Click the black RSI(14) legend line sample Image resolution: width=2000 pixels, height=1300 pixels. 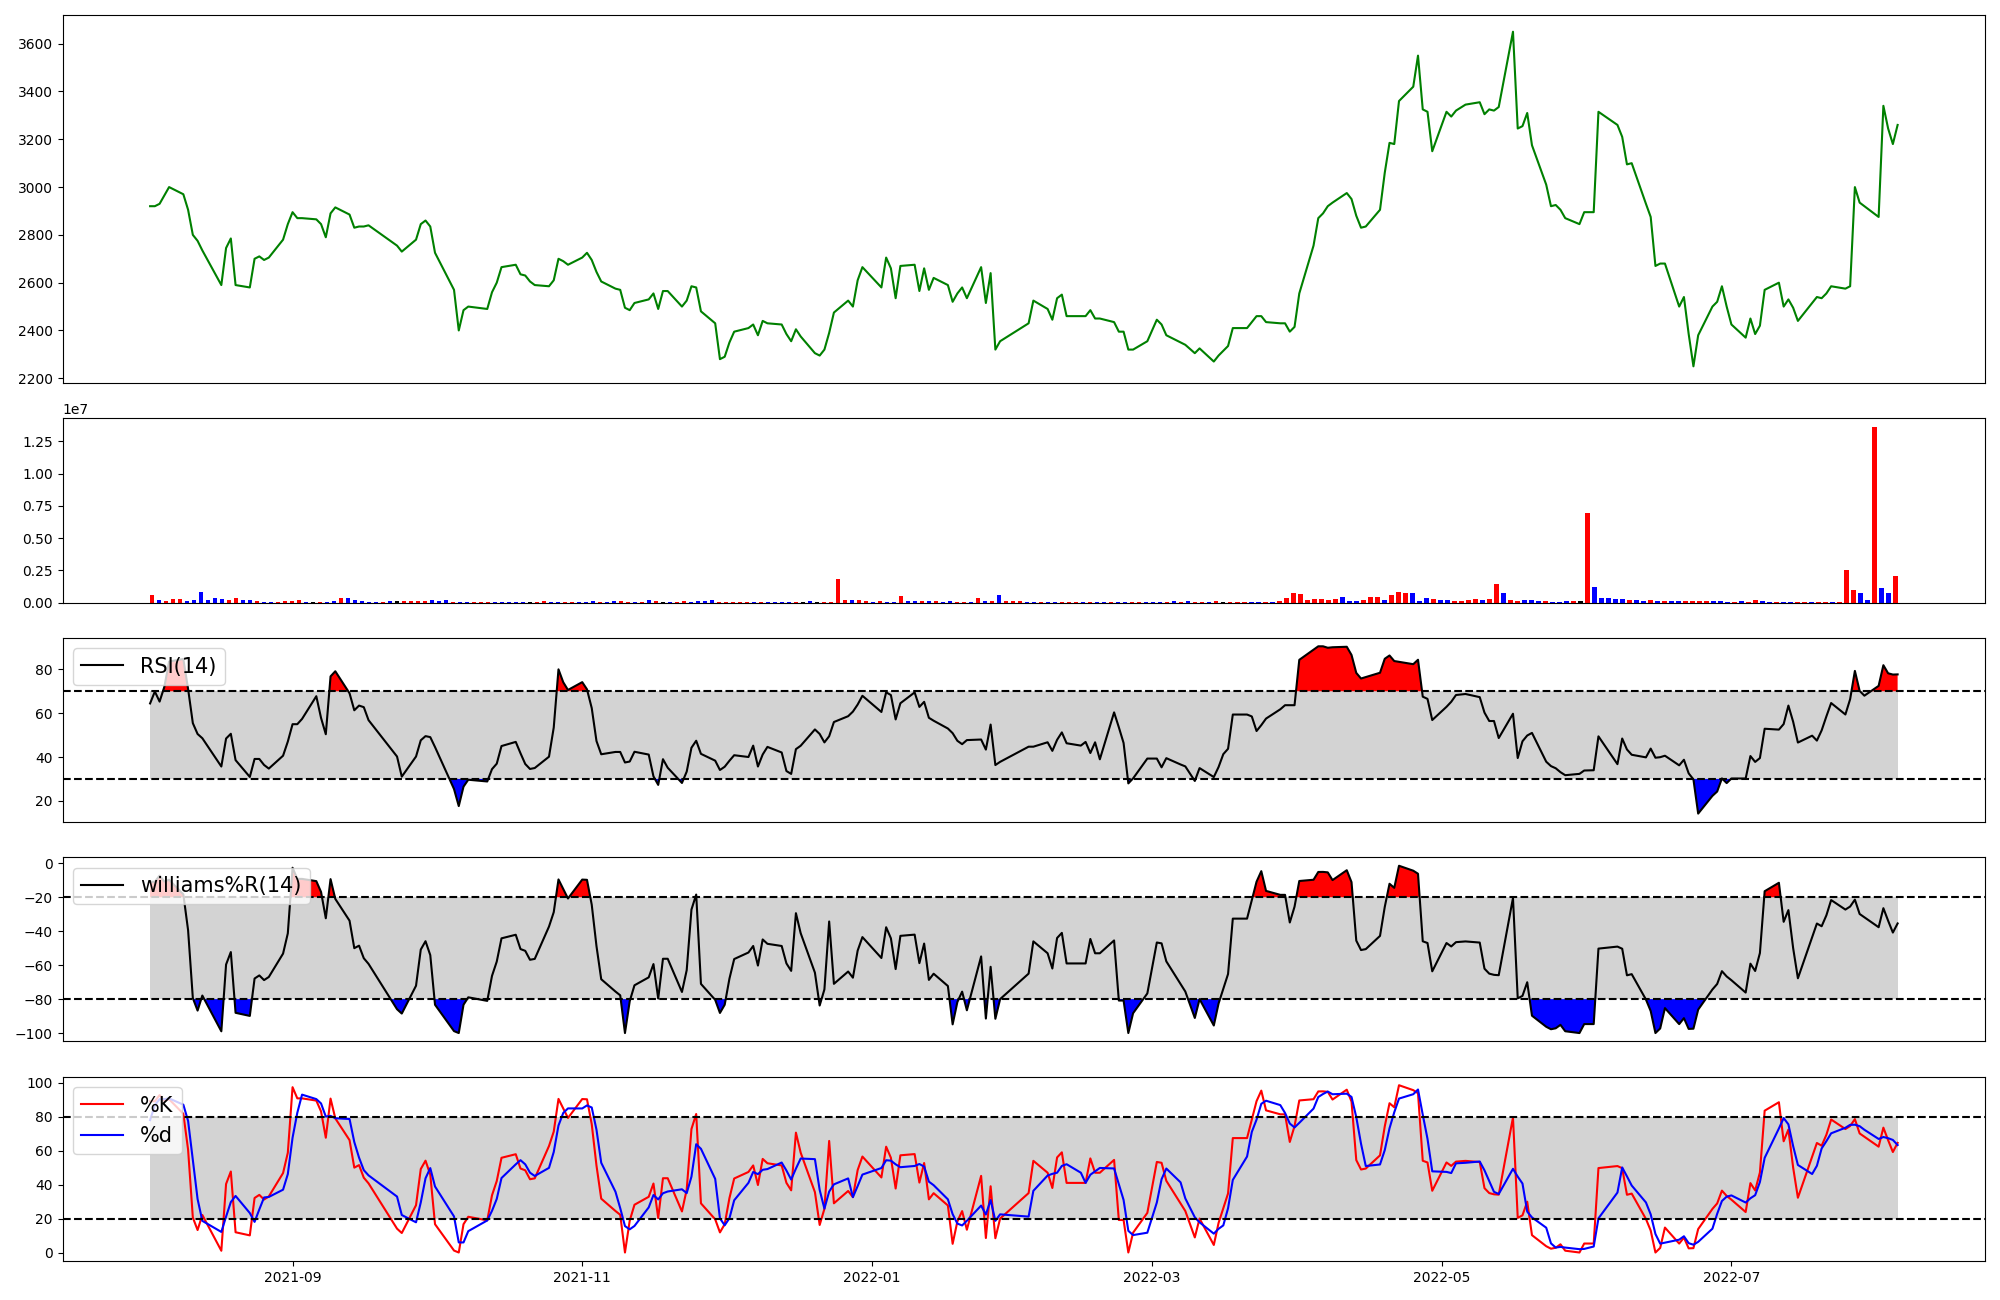click(102, 666)
